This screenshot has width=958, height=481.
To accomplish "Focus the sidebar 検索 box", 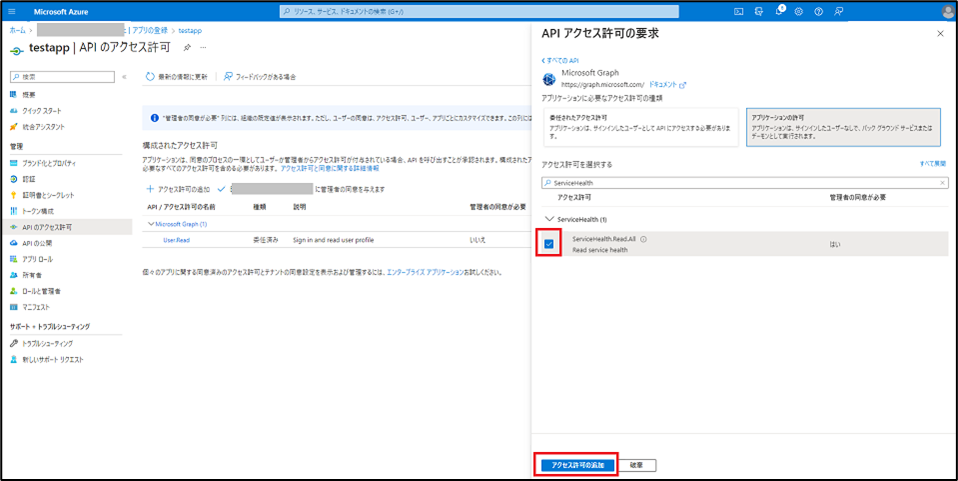I will pos(63,77).
